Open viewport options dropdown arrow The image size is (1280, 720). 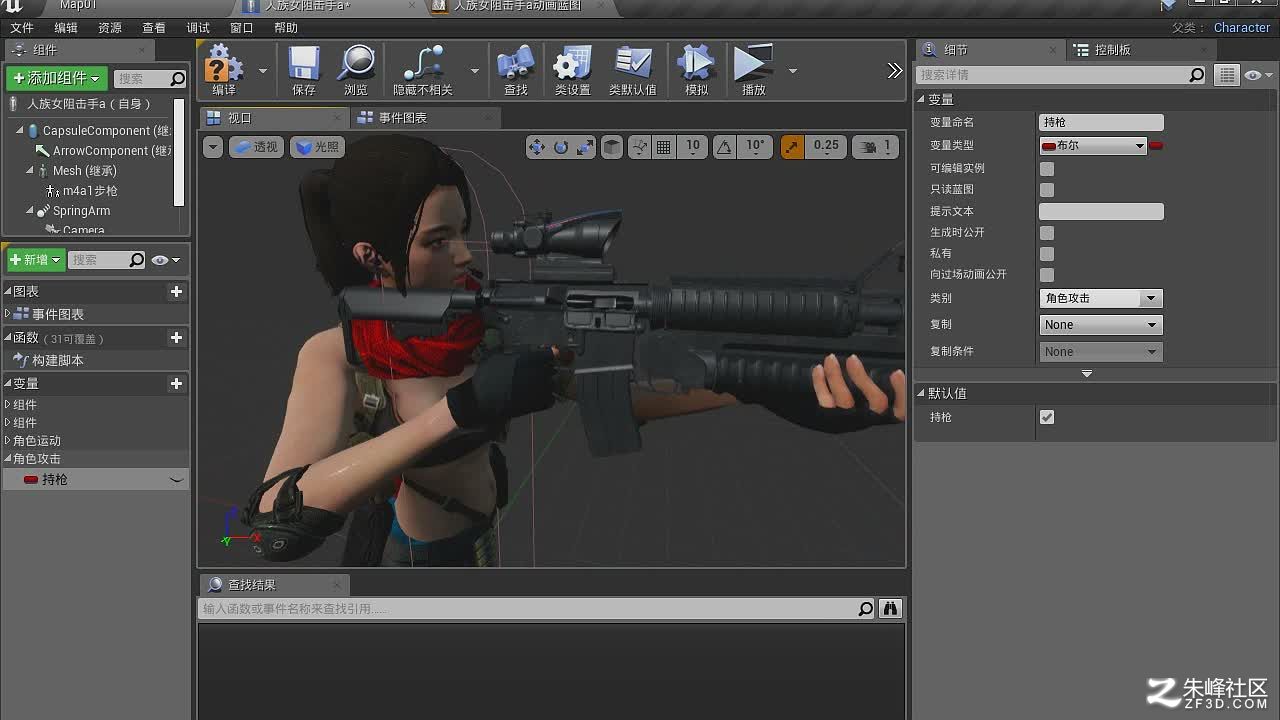213,147
